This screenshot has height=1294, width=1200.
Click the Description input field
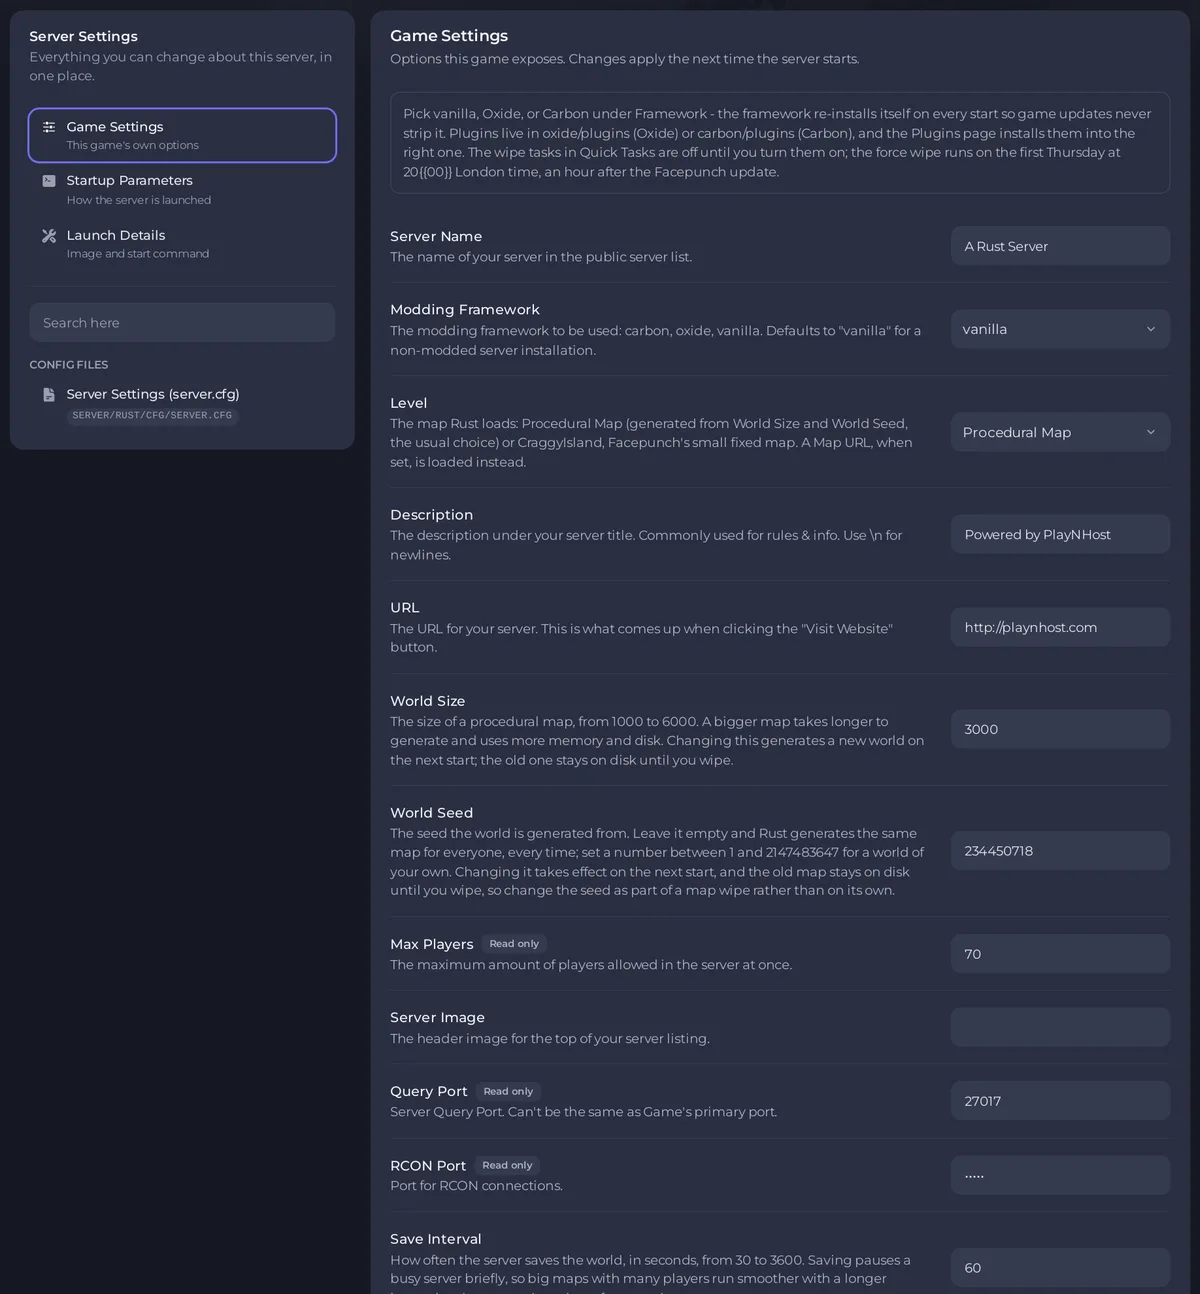[1060, 534]
